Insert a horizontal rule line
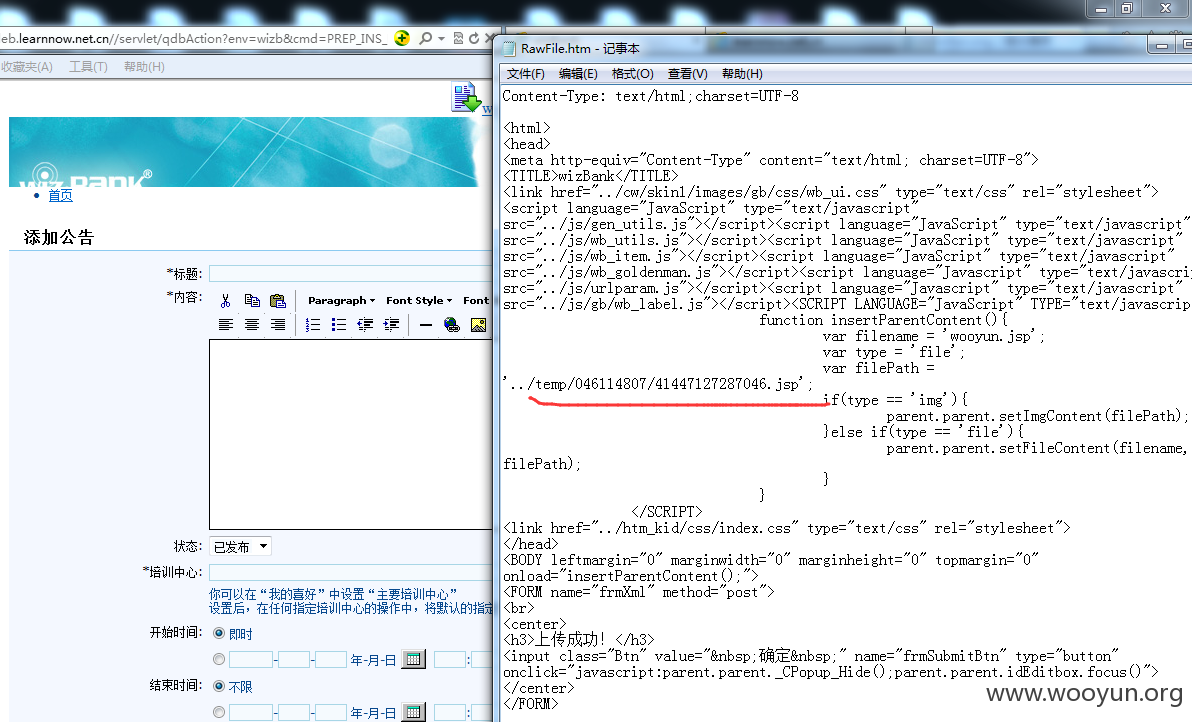The image size is (1192, 722). click(426, 325)
